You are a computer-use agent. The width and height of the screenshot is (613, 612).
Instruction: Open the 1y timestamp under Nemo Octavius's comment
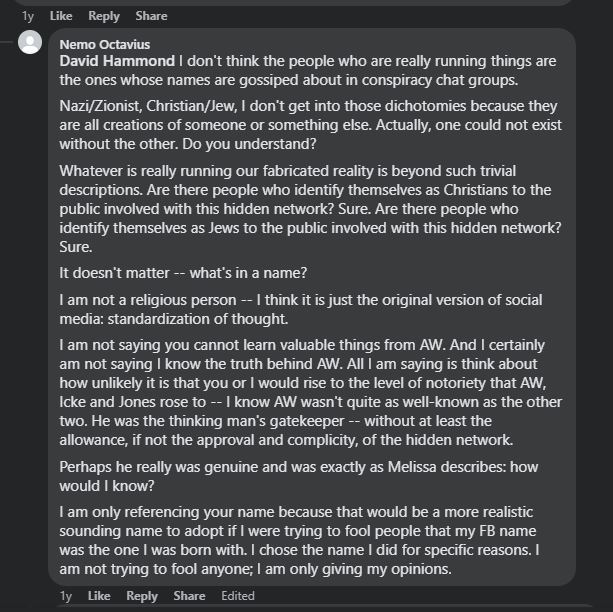pyautogui.click(x=65, y=596)
